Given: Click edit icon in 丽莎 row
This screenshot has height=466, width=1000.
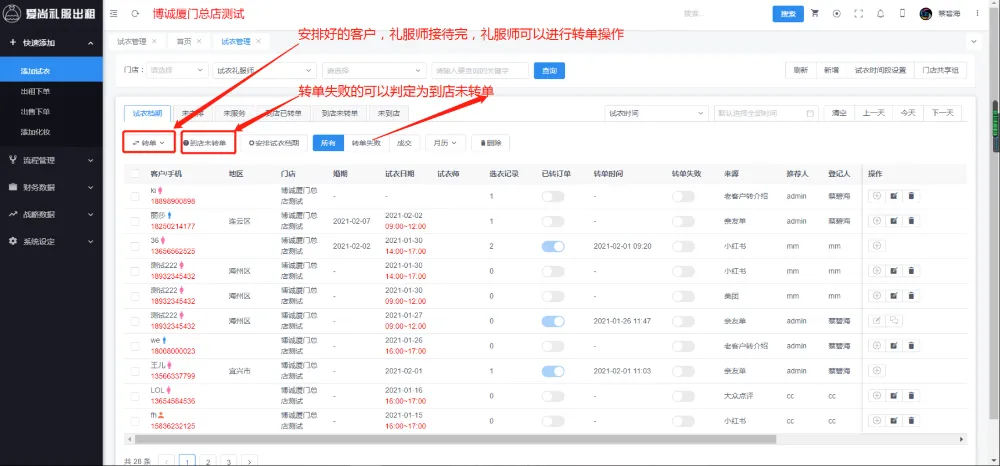Looking at the screenshot, I should tap(893, 221).
